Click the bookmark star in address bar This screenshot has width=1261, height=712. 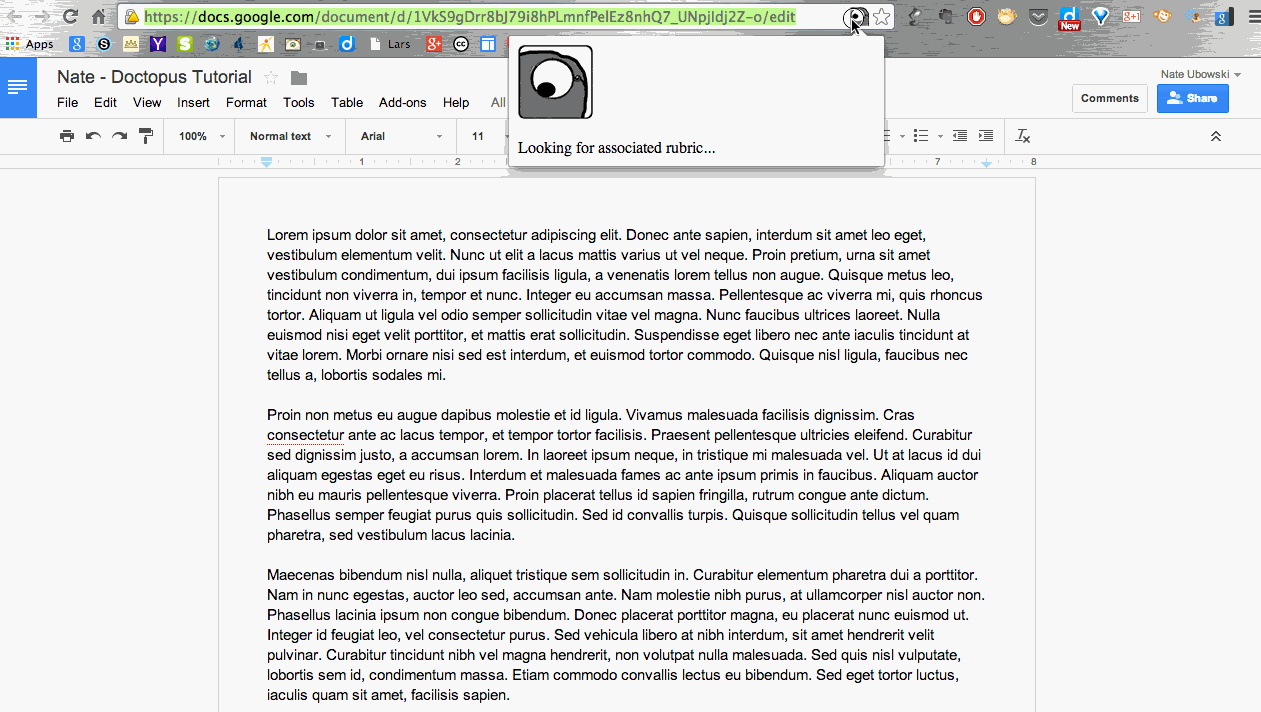click(881, 17)
